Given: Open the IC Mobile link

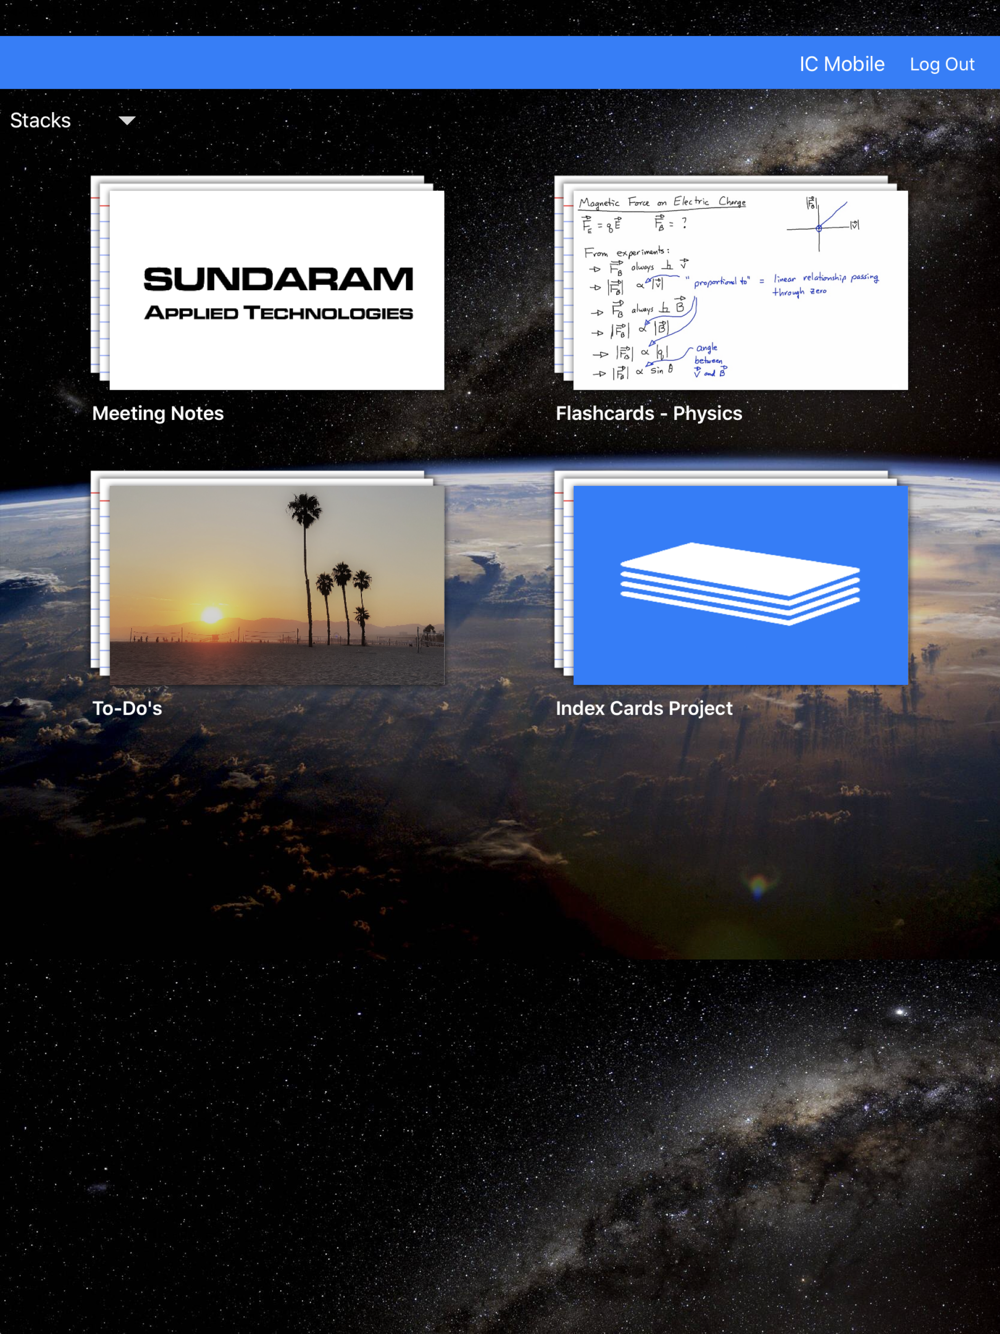Looking at the screenshot, I should tap(841, 64).
